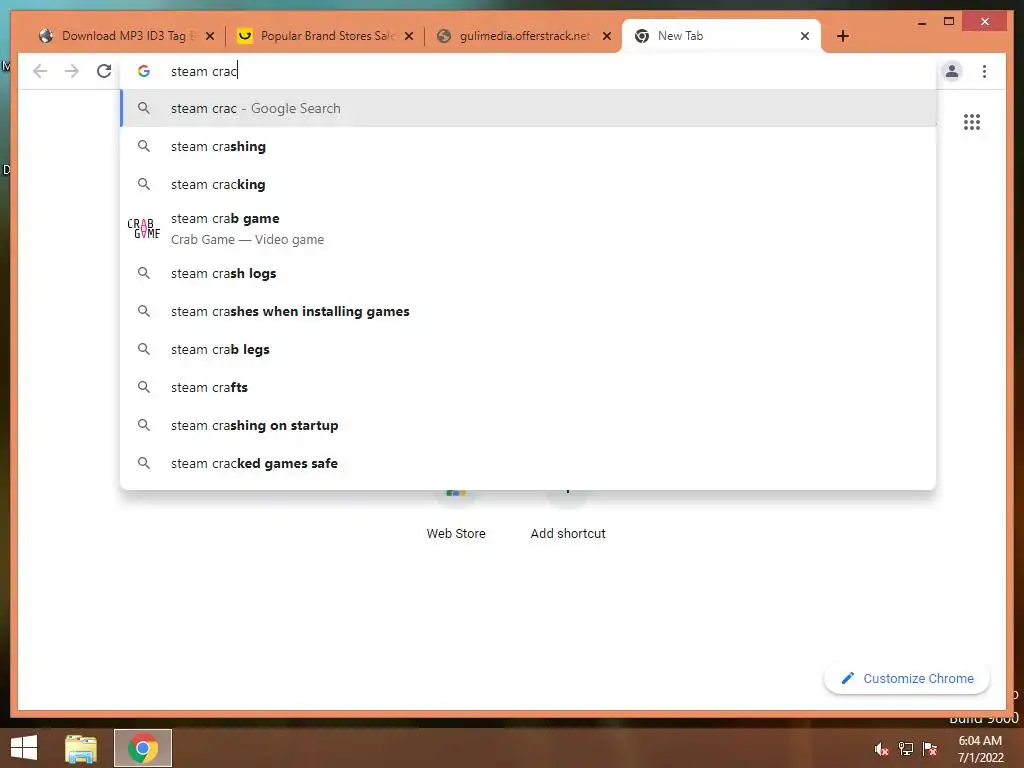Pick 'steam crafts' suggestion
Screen dimensions: 1024x768
528,387
